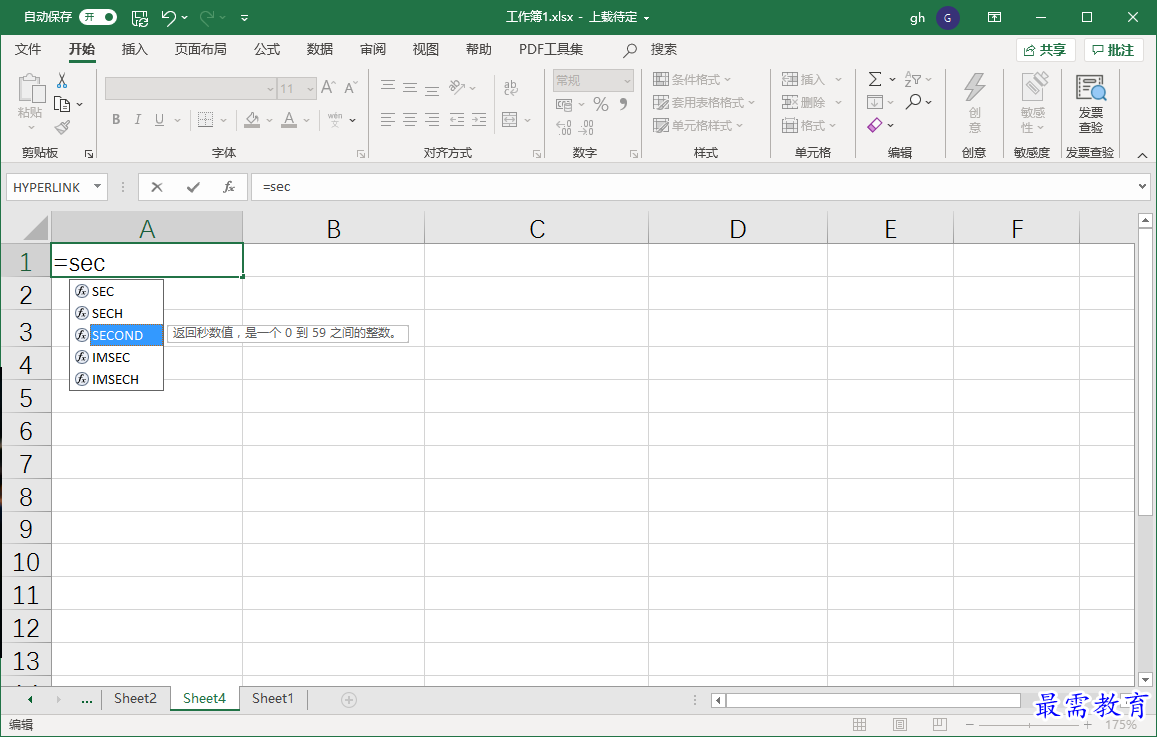Open the 视图 tab
This screenshot has height=737, width=1157.
(x=426, y=49)
